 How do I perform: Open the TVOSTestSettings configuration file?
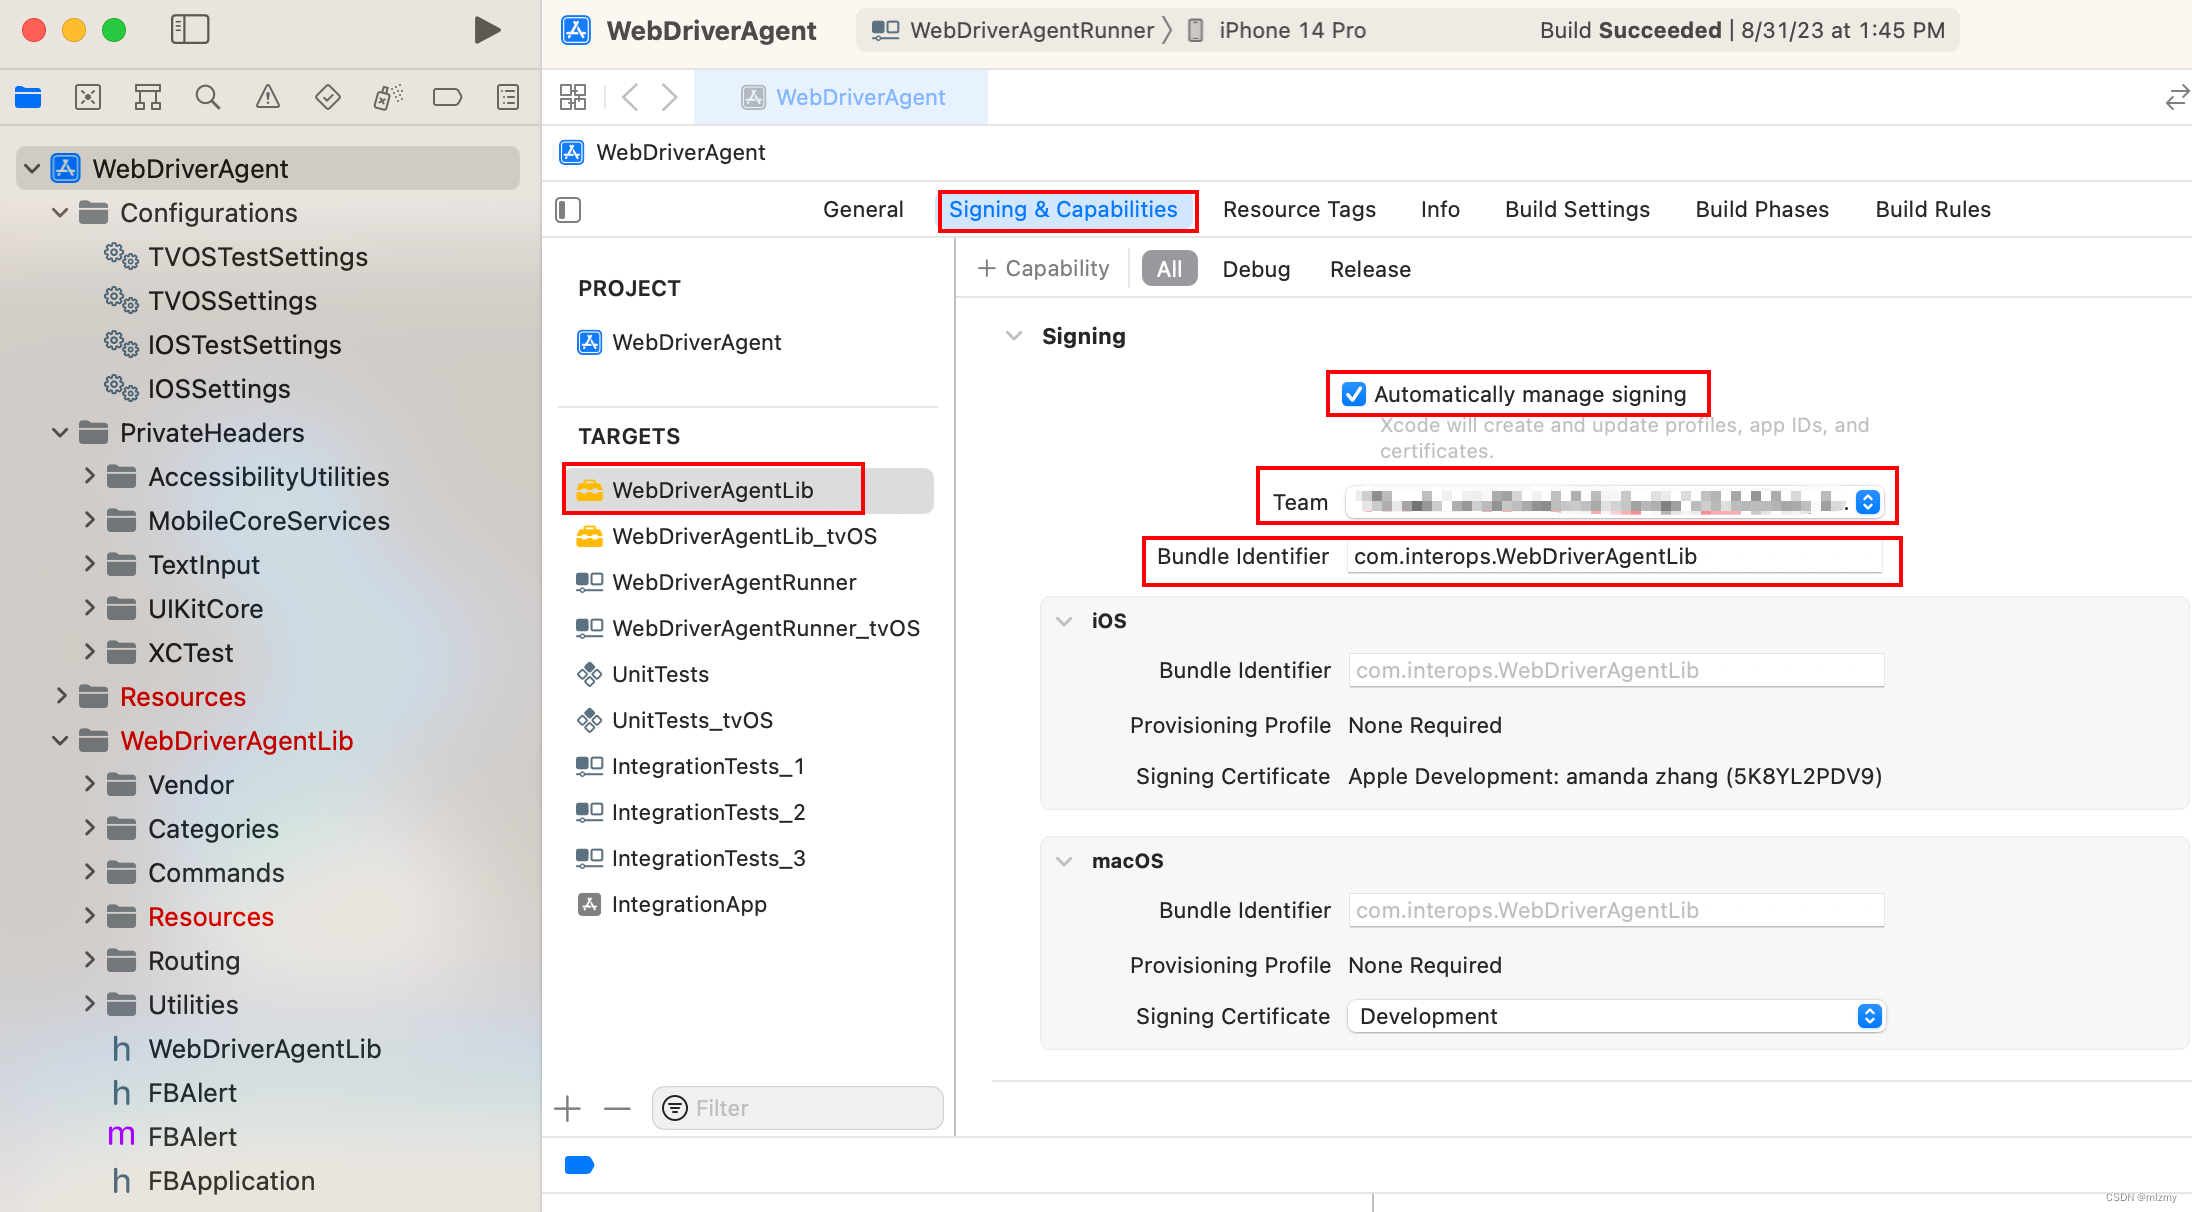(x=237, y=257)
